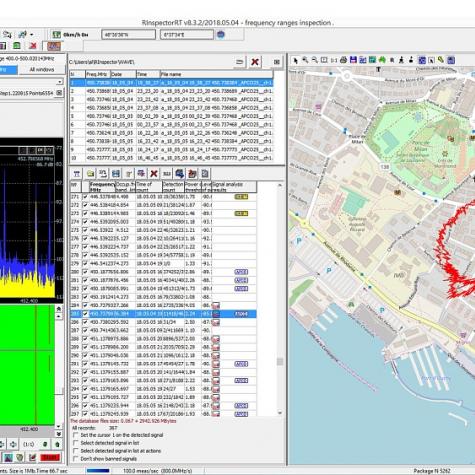Select signal row 297
This screenshot has width=475, height=475.
coord(163,414)
